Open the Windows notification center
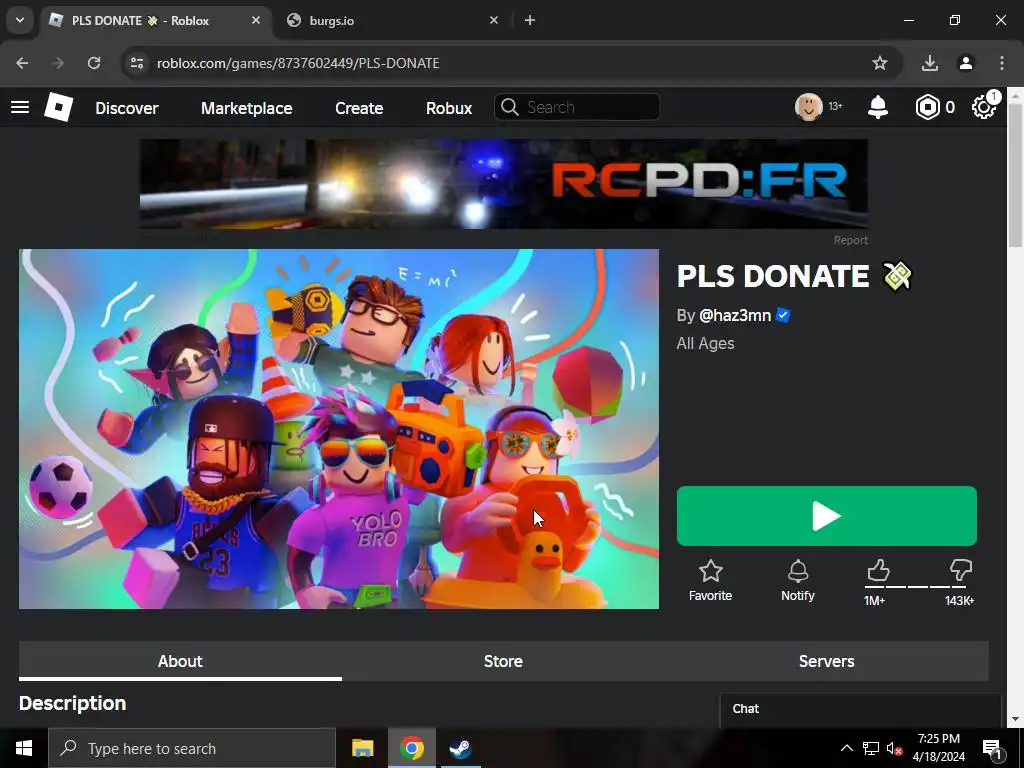 992,748
